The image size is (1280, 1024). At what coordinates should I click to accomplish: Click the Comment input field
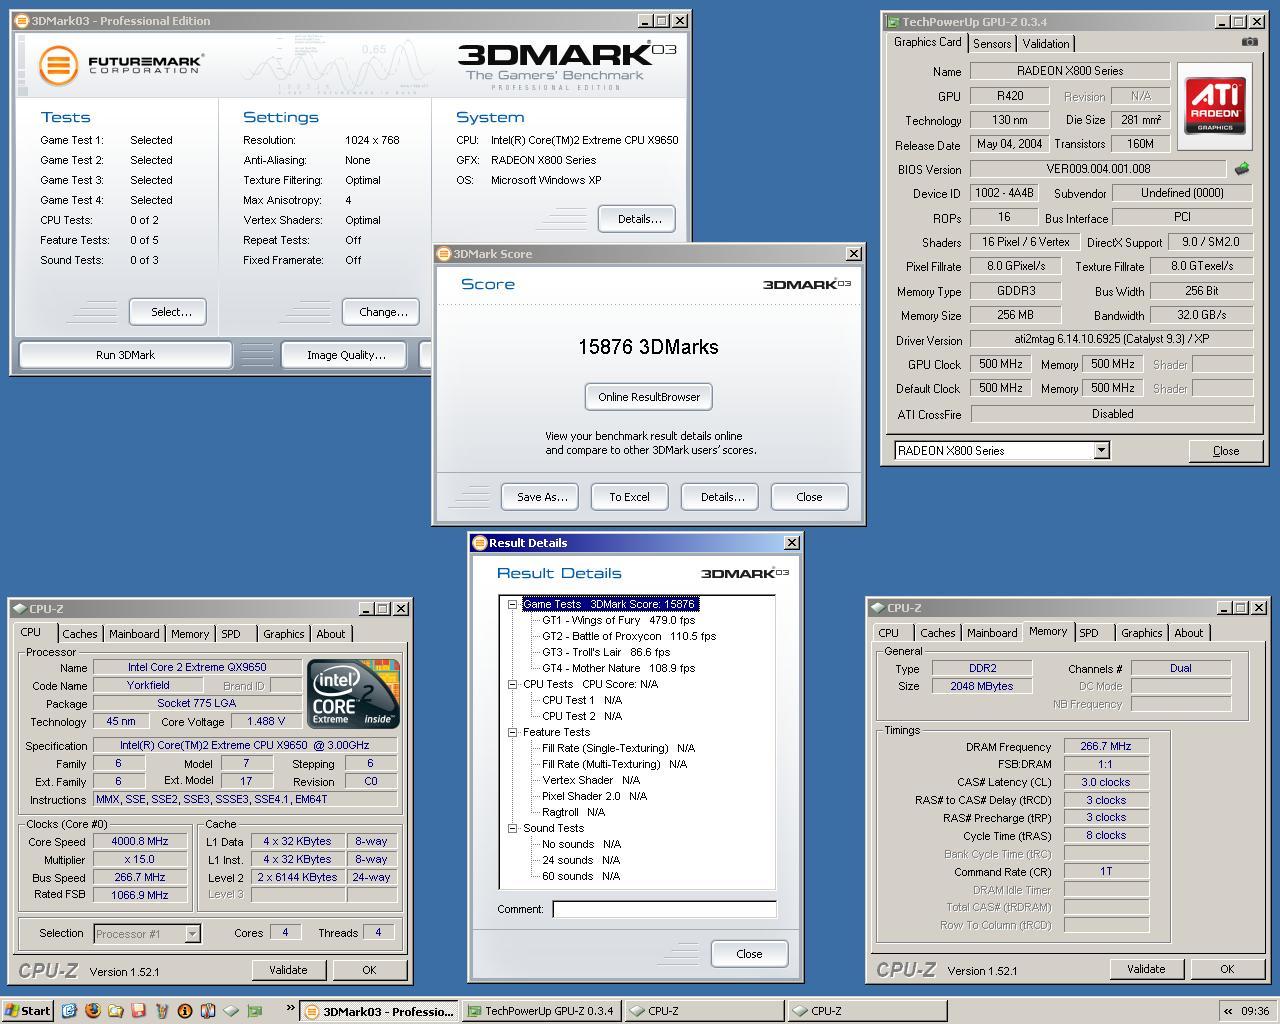664,909
